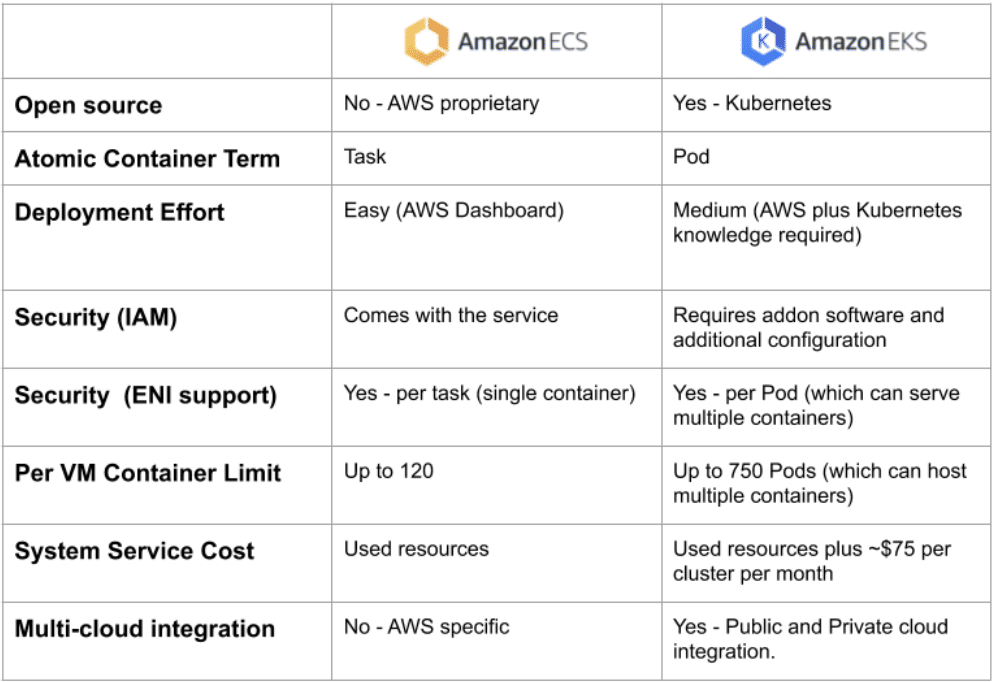Image resolution: width=1000 pixels, height=682 pixels.
Task: Click the 'Up to 120' cell
Action: [x=389, y=471]
